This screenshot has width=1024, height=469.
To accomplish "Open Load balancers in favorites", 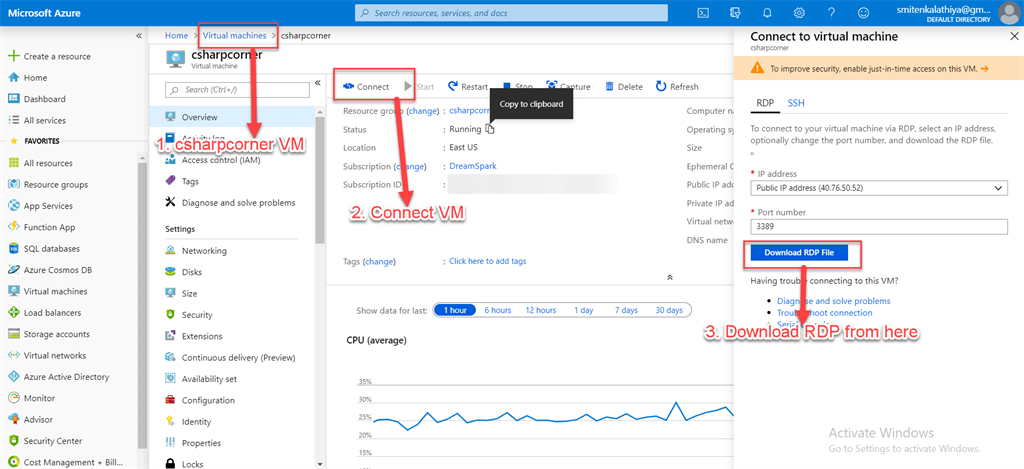I will tap(52, 313).
